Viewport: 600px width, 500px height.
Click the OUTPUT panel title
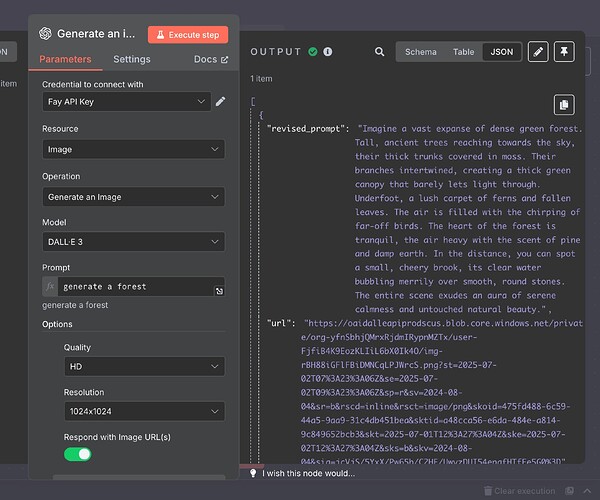click(x=276, y=52)
